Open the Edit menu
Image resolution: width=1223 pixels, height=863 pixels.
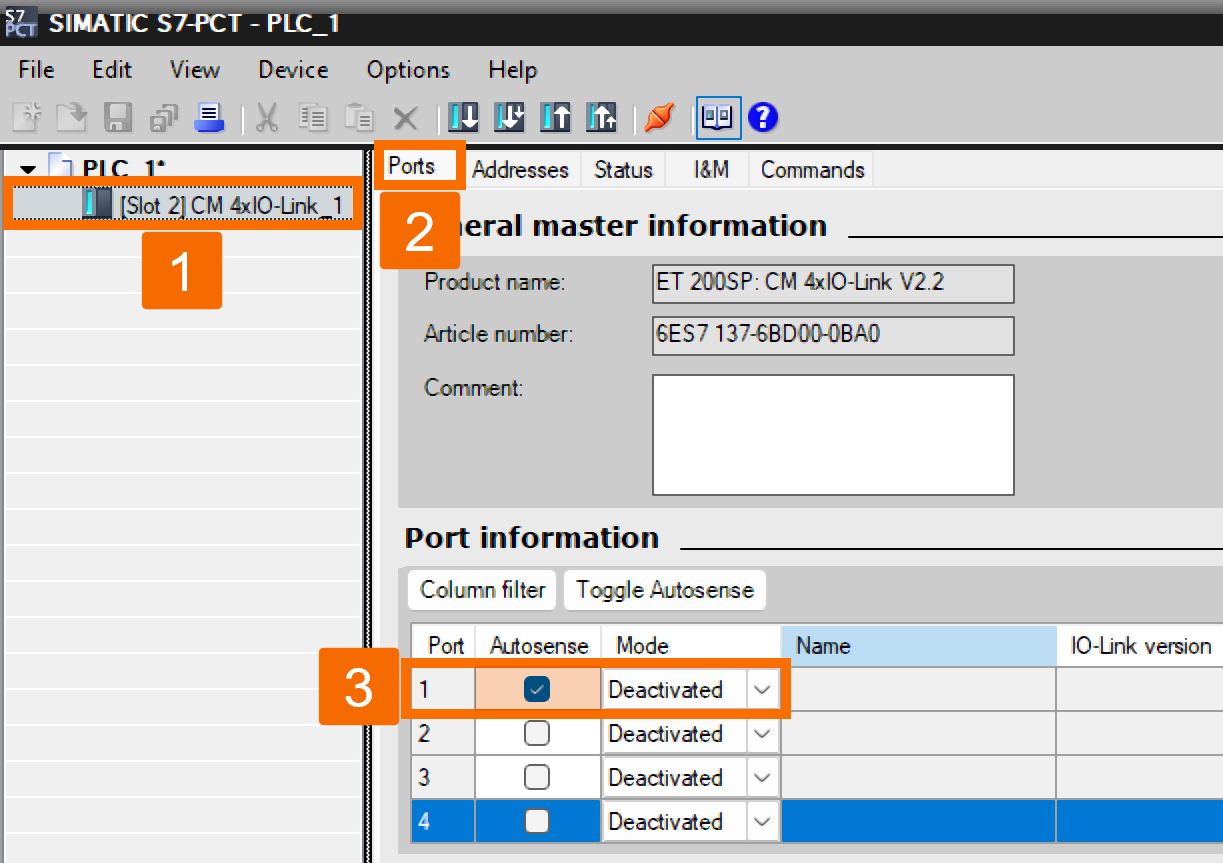(112, 70)
